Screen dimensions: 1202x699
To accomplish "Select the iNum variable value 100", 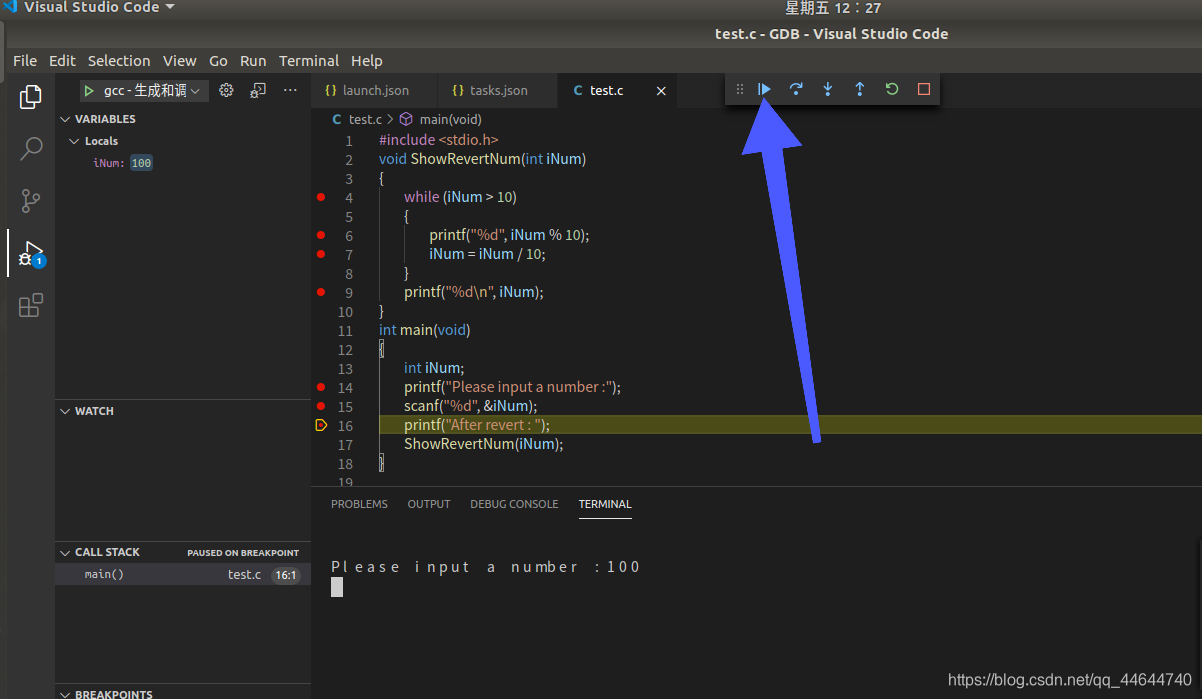I will coord(141,163).
